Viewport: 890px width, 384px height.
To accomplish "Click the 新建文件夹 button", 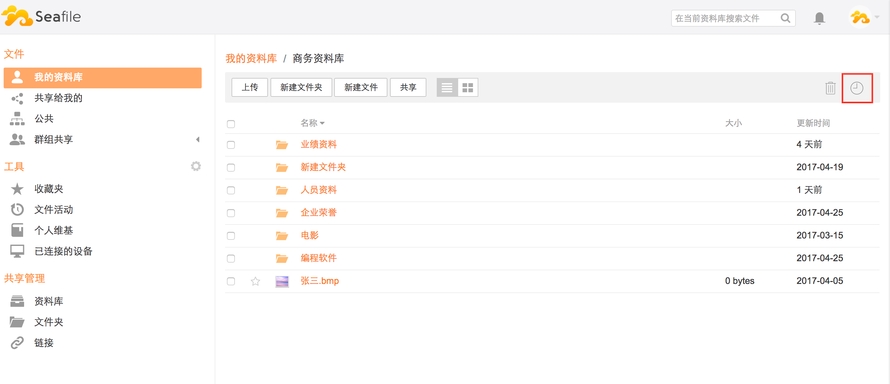I will pyautogui.click(x=301, y=87).
